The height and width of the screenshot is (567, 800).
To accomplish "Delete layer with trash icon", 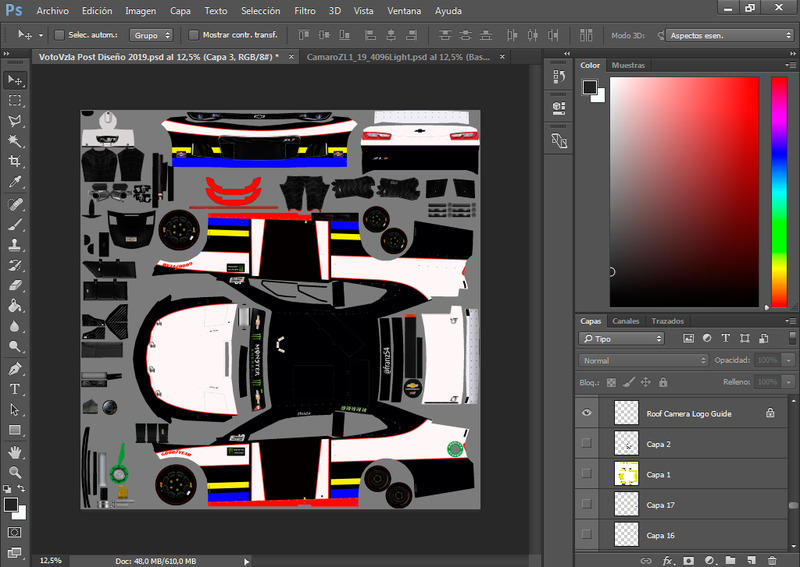I will point(772,560).
